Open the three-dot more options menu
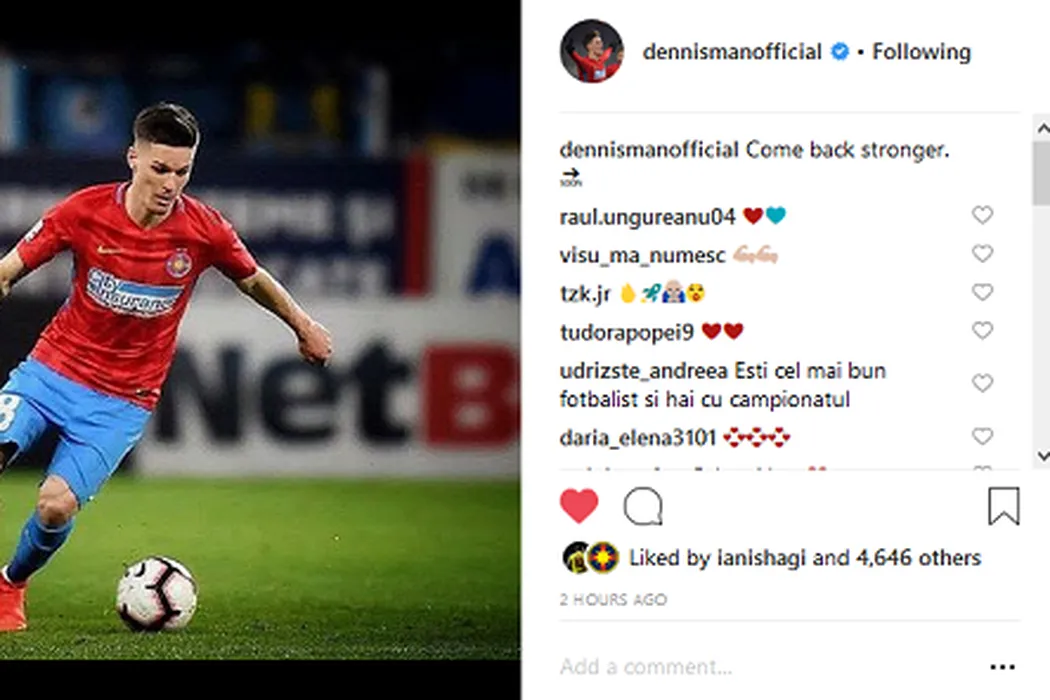The width and height of the screenshot is (1050, 700). (x=1002, y=667)
